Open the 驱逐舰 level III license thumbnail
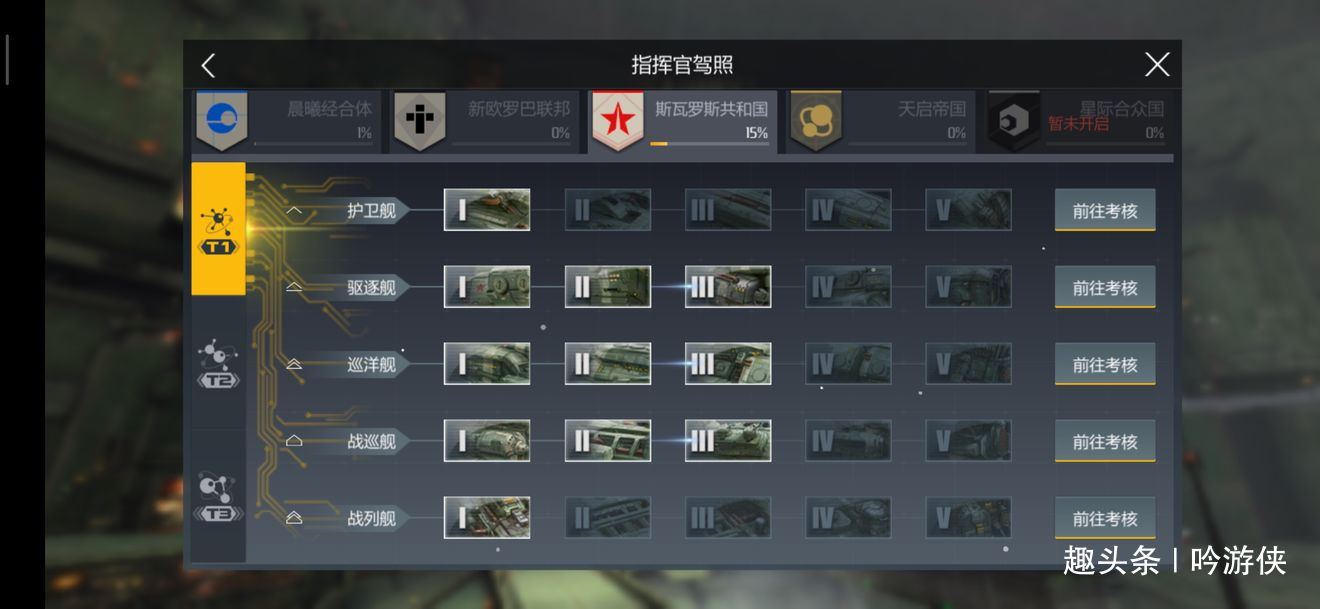Image resolution: width=1320 pixels, height=609 pixels. pyautogui.click(x=728, y=288)
